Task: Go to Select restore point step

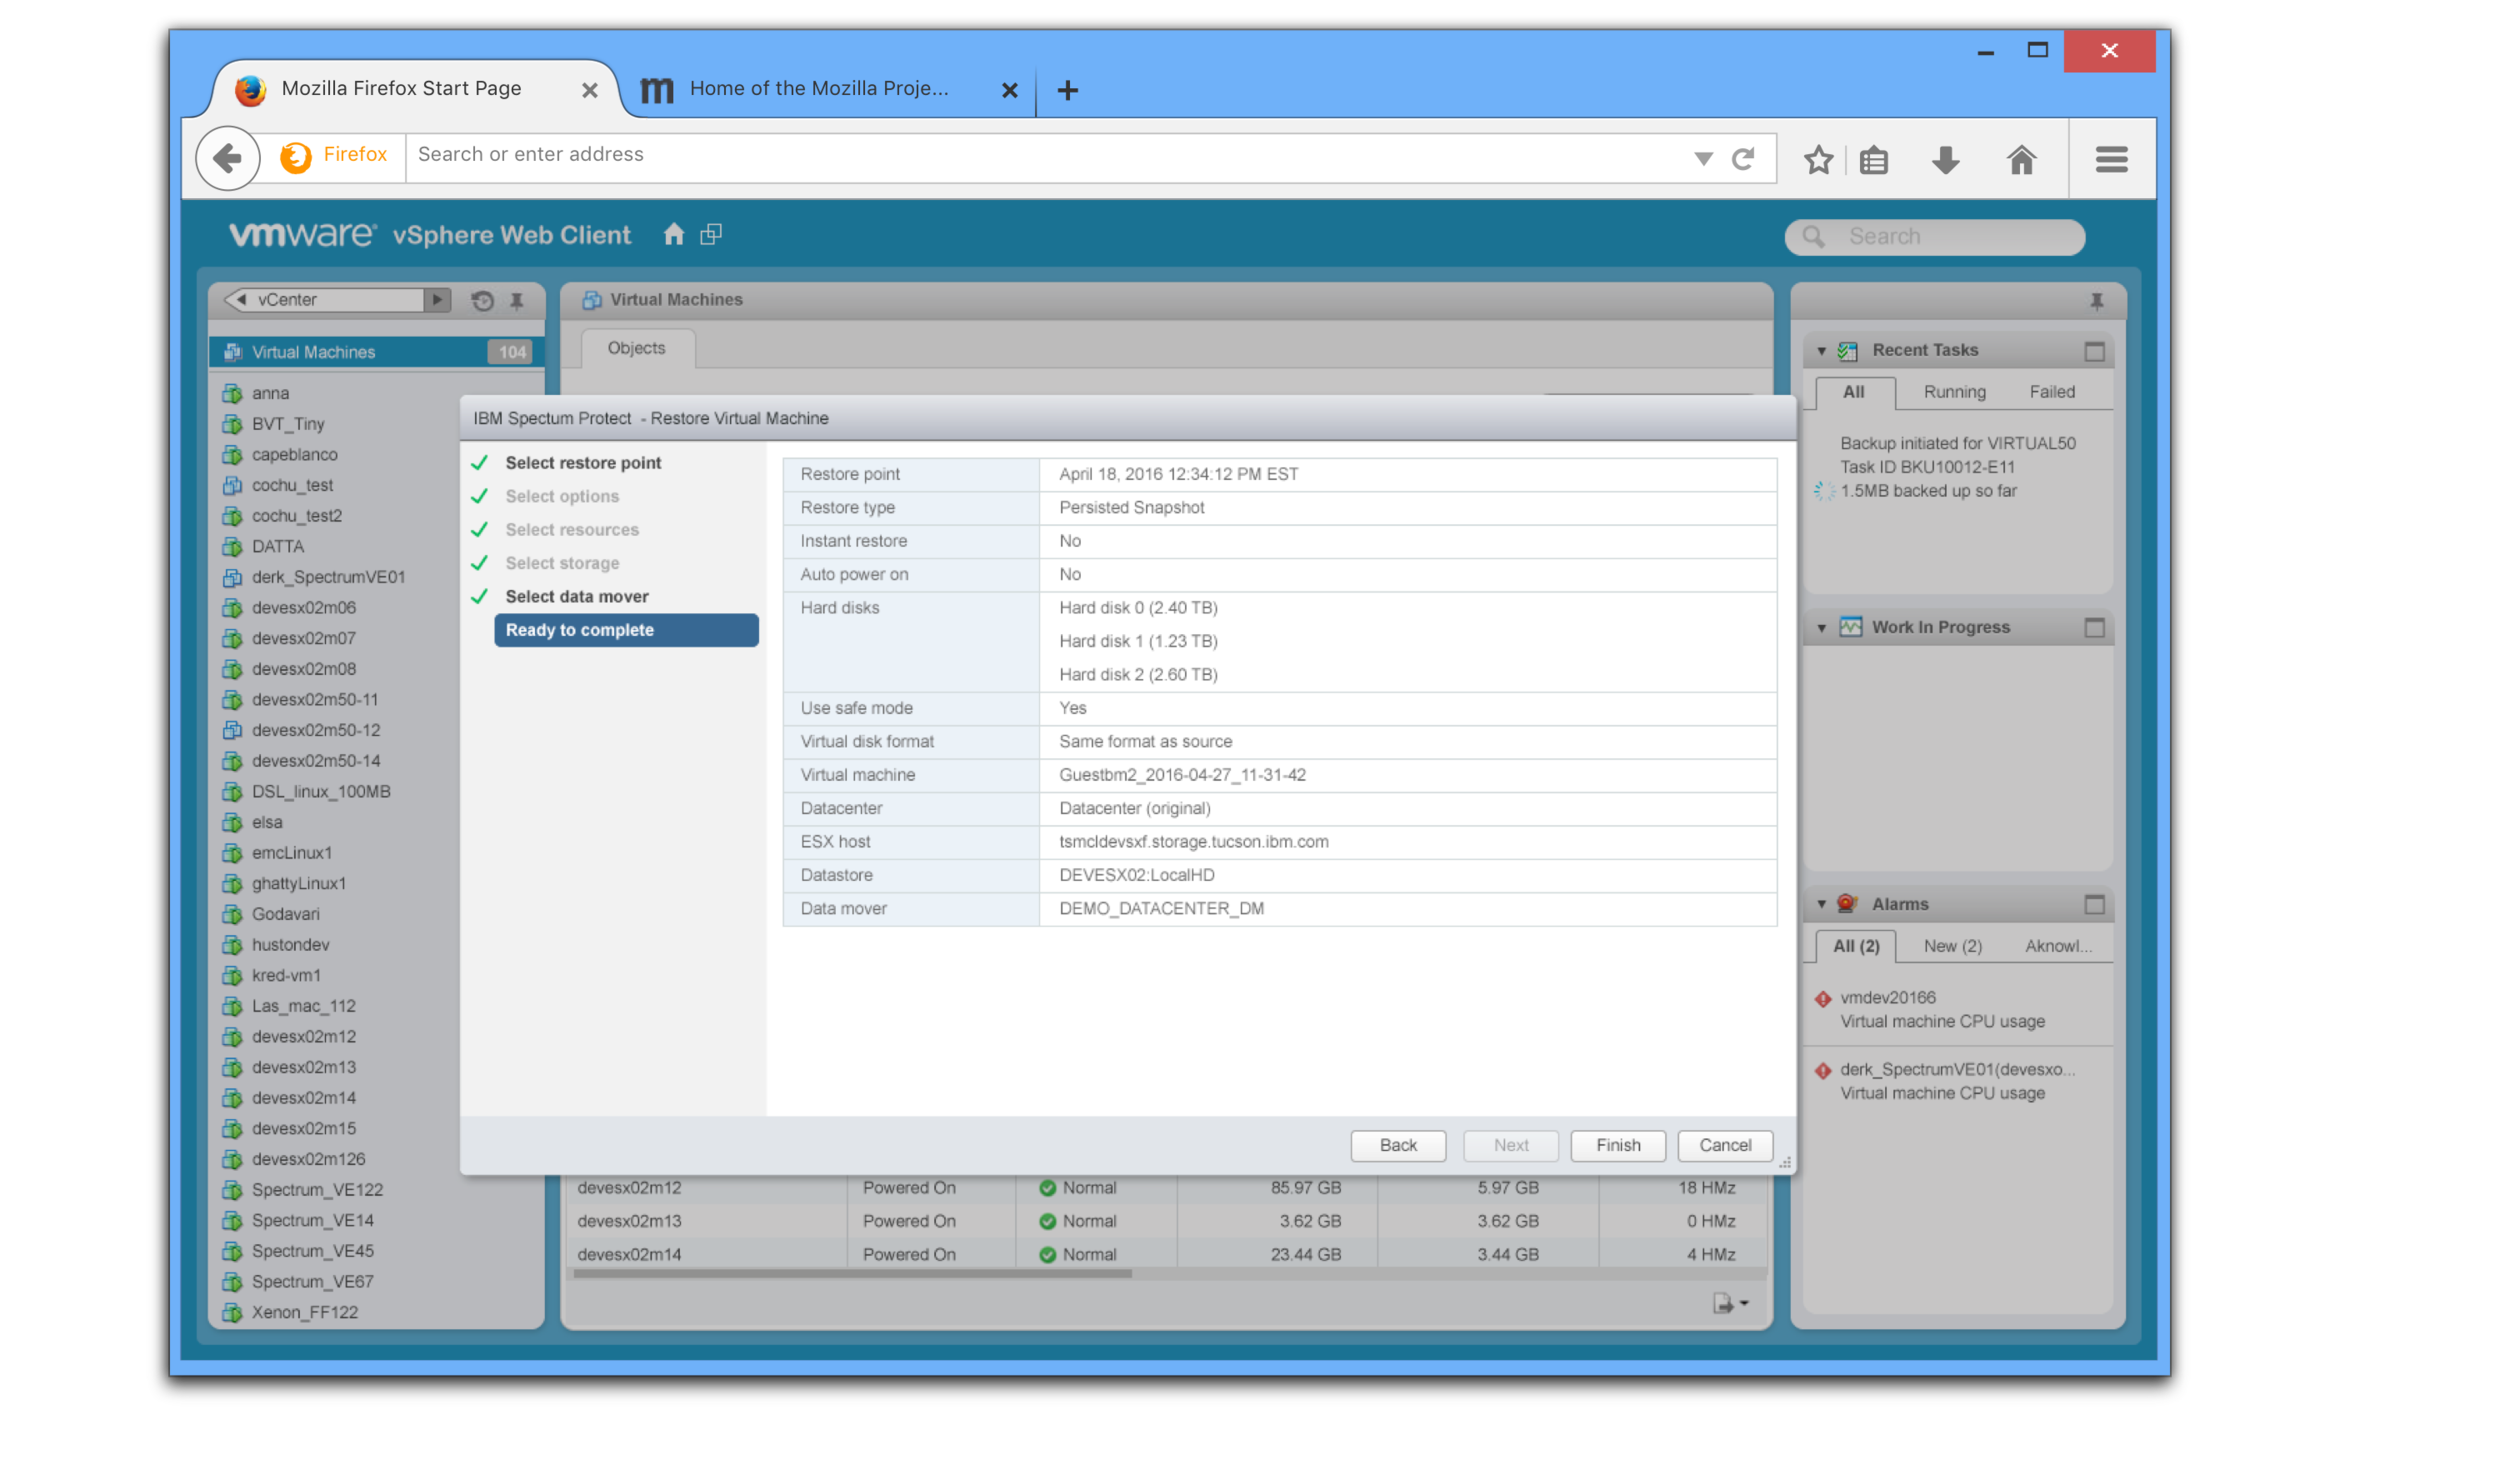Action: click(x=583, y=463)
